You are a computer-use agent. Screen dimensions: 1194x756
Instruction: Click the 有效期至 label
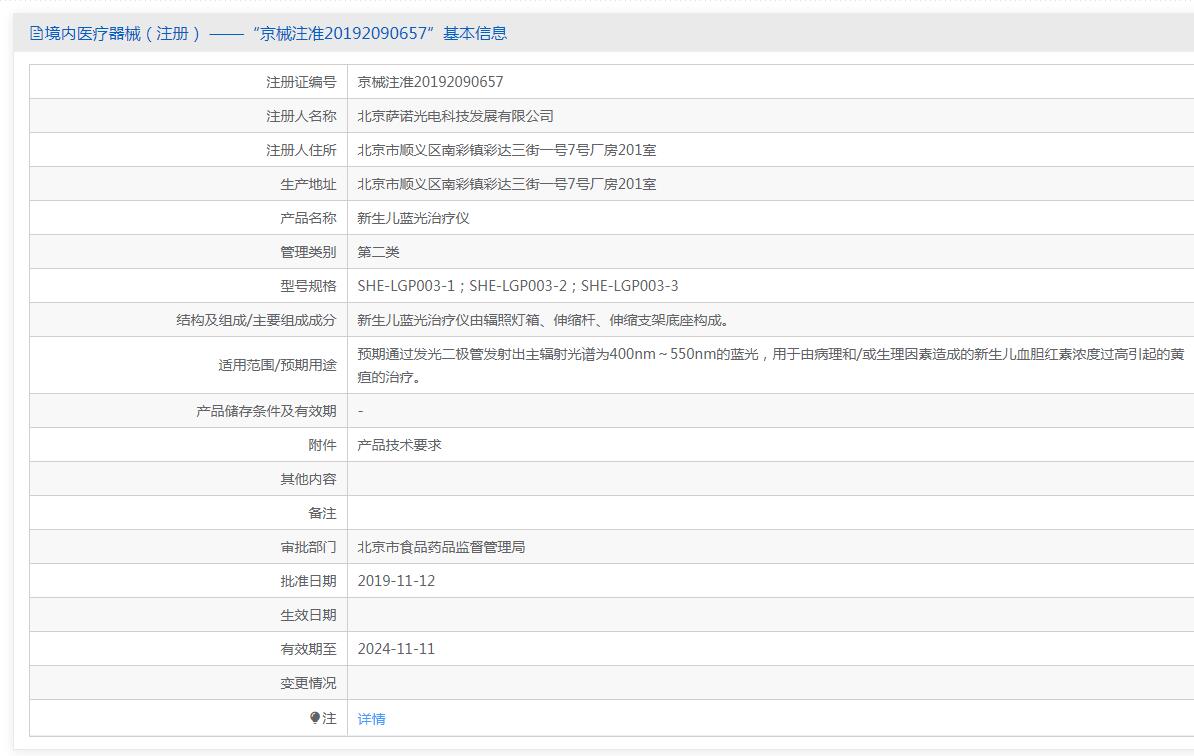coord(308,649)
